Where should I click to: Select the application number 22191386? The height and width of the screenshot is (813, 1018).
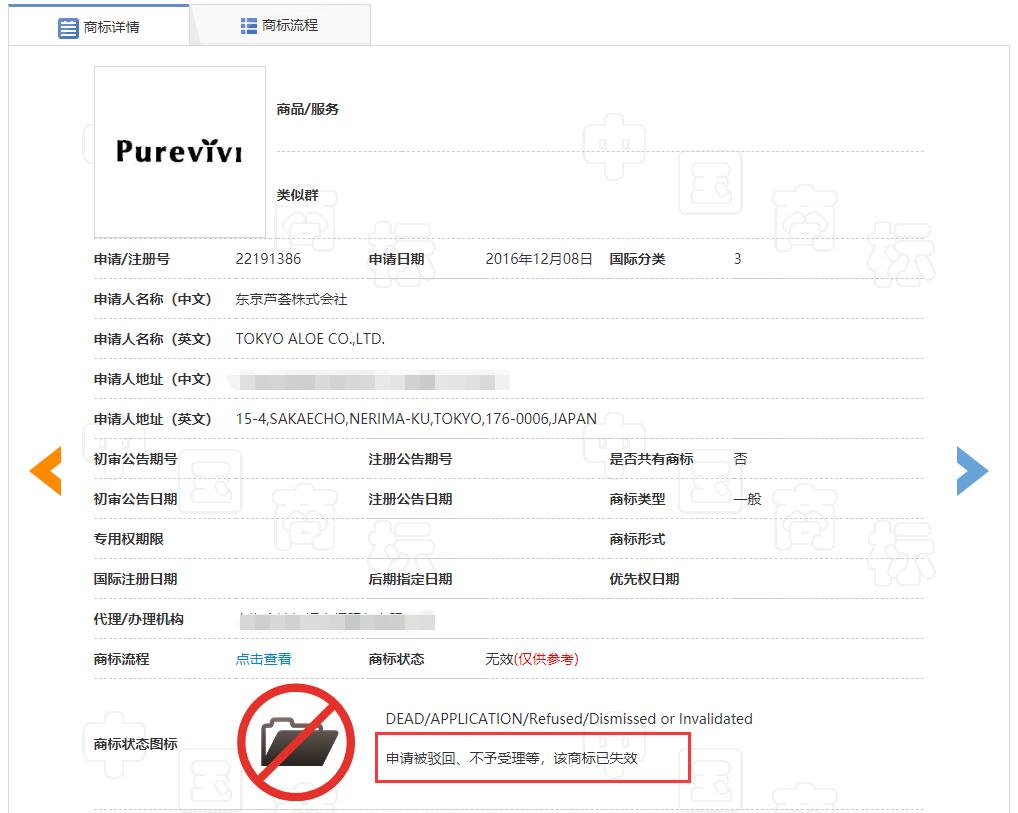point(268,259)
